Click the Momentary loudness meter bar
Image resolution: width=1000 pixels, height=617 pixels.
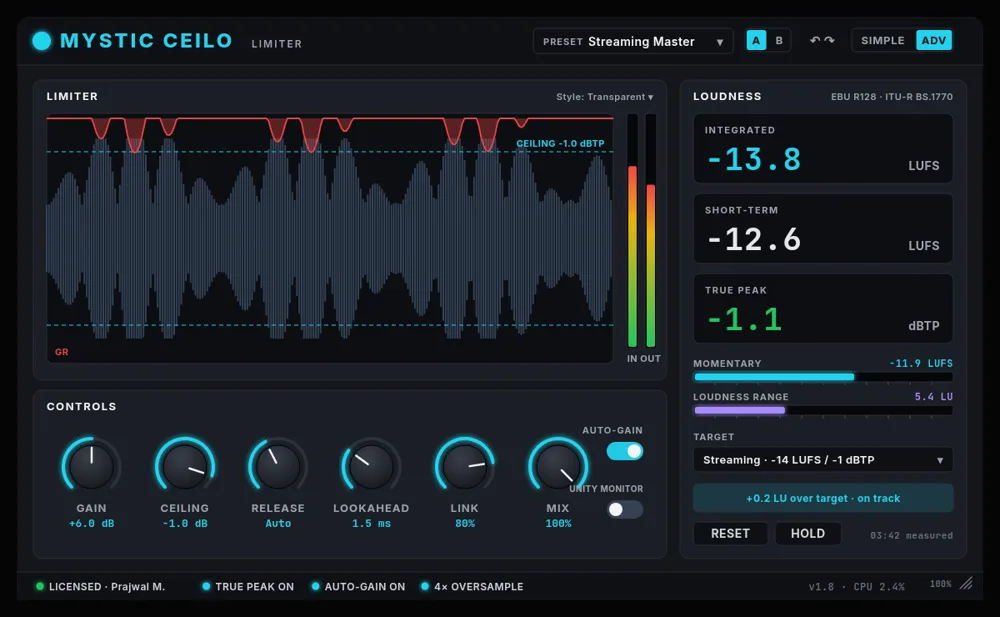[823, 377]
